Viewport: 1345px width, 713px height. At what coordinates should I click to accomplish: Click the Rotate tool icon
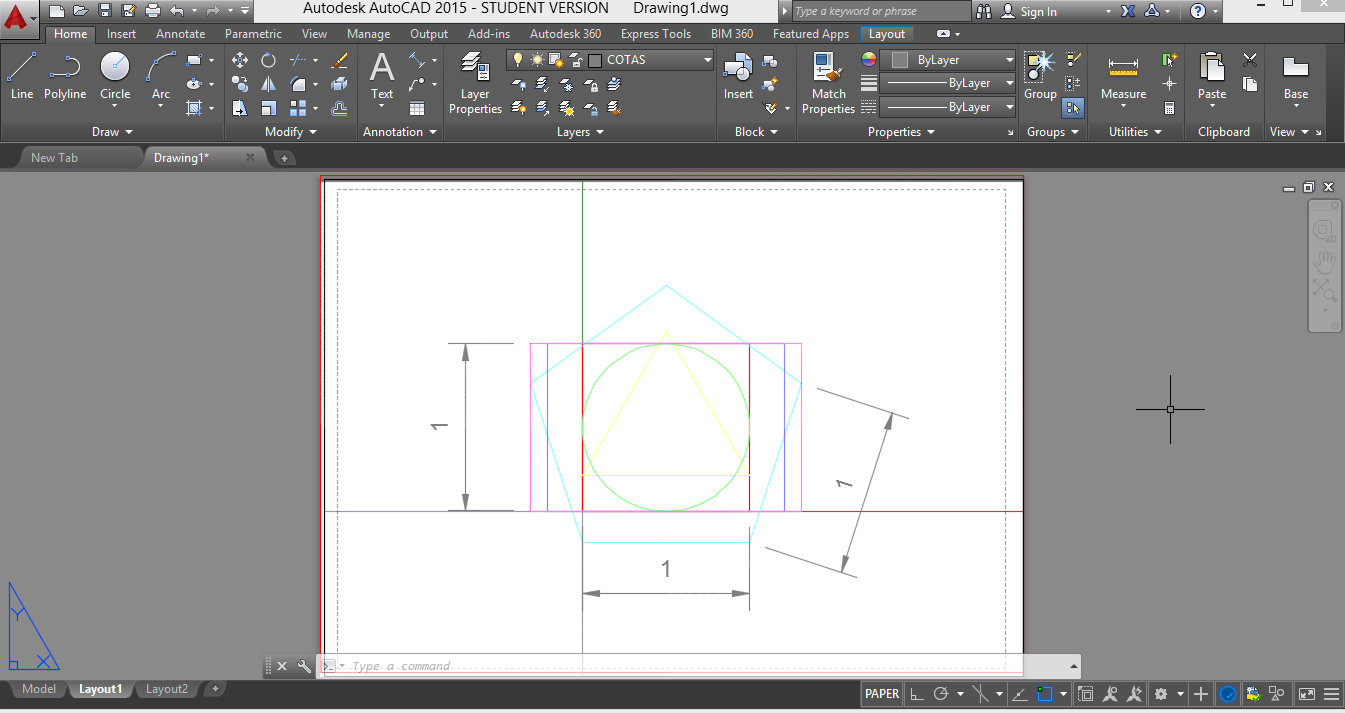point(268,60)
